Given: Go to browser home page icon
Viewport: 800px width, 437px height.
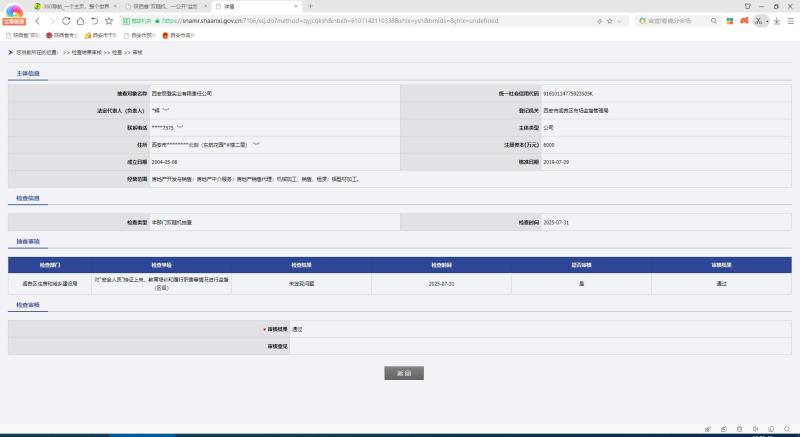Looking at the screenshot, I should (80, 20).
